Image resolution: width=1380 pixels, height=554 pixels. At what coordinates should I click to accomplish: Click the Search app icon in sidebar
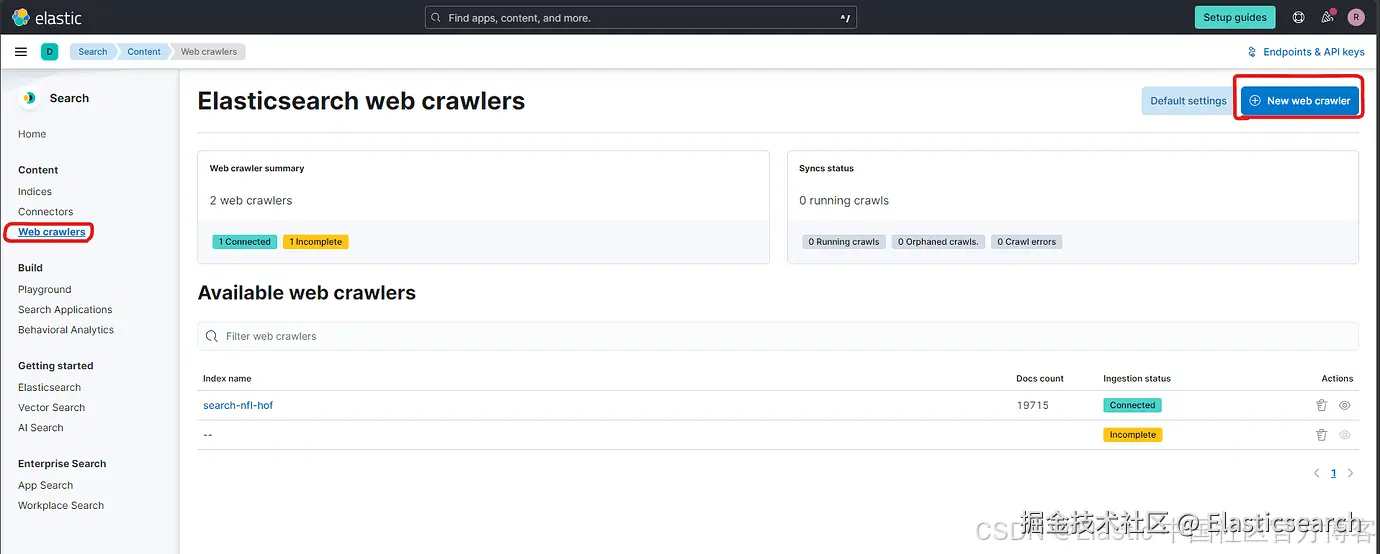click(x=29, y=98)
